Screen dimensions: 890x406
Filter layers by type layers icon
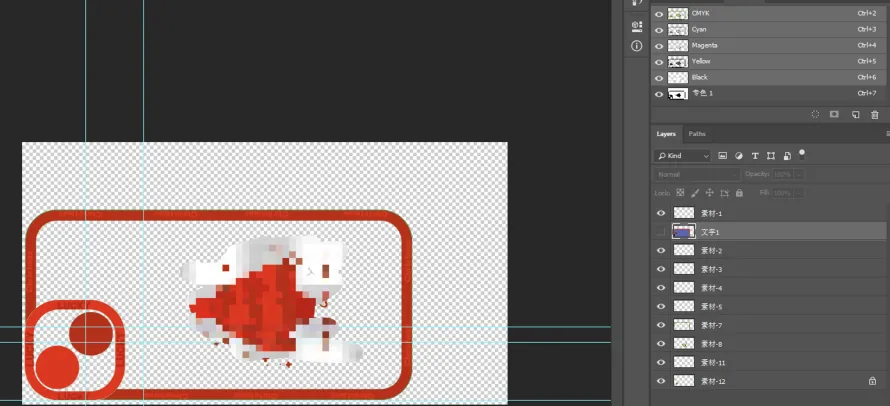tap(755, 156)
